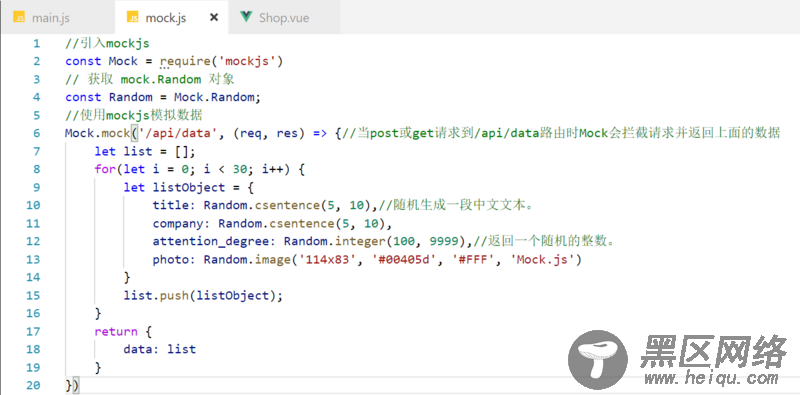Click the JS file icon on mock.js tab
This screenshot has width=800, height=395.
133,18
